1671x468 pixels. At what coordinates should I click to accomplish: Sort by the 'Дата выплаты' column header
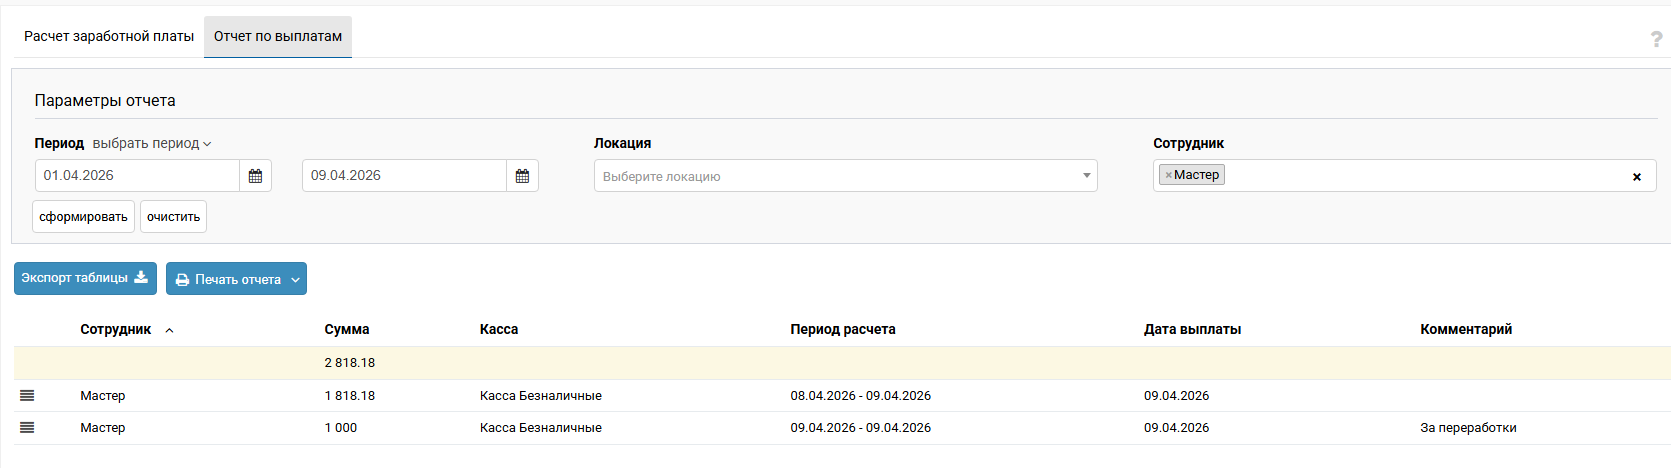(x=1192, y=329)
